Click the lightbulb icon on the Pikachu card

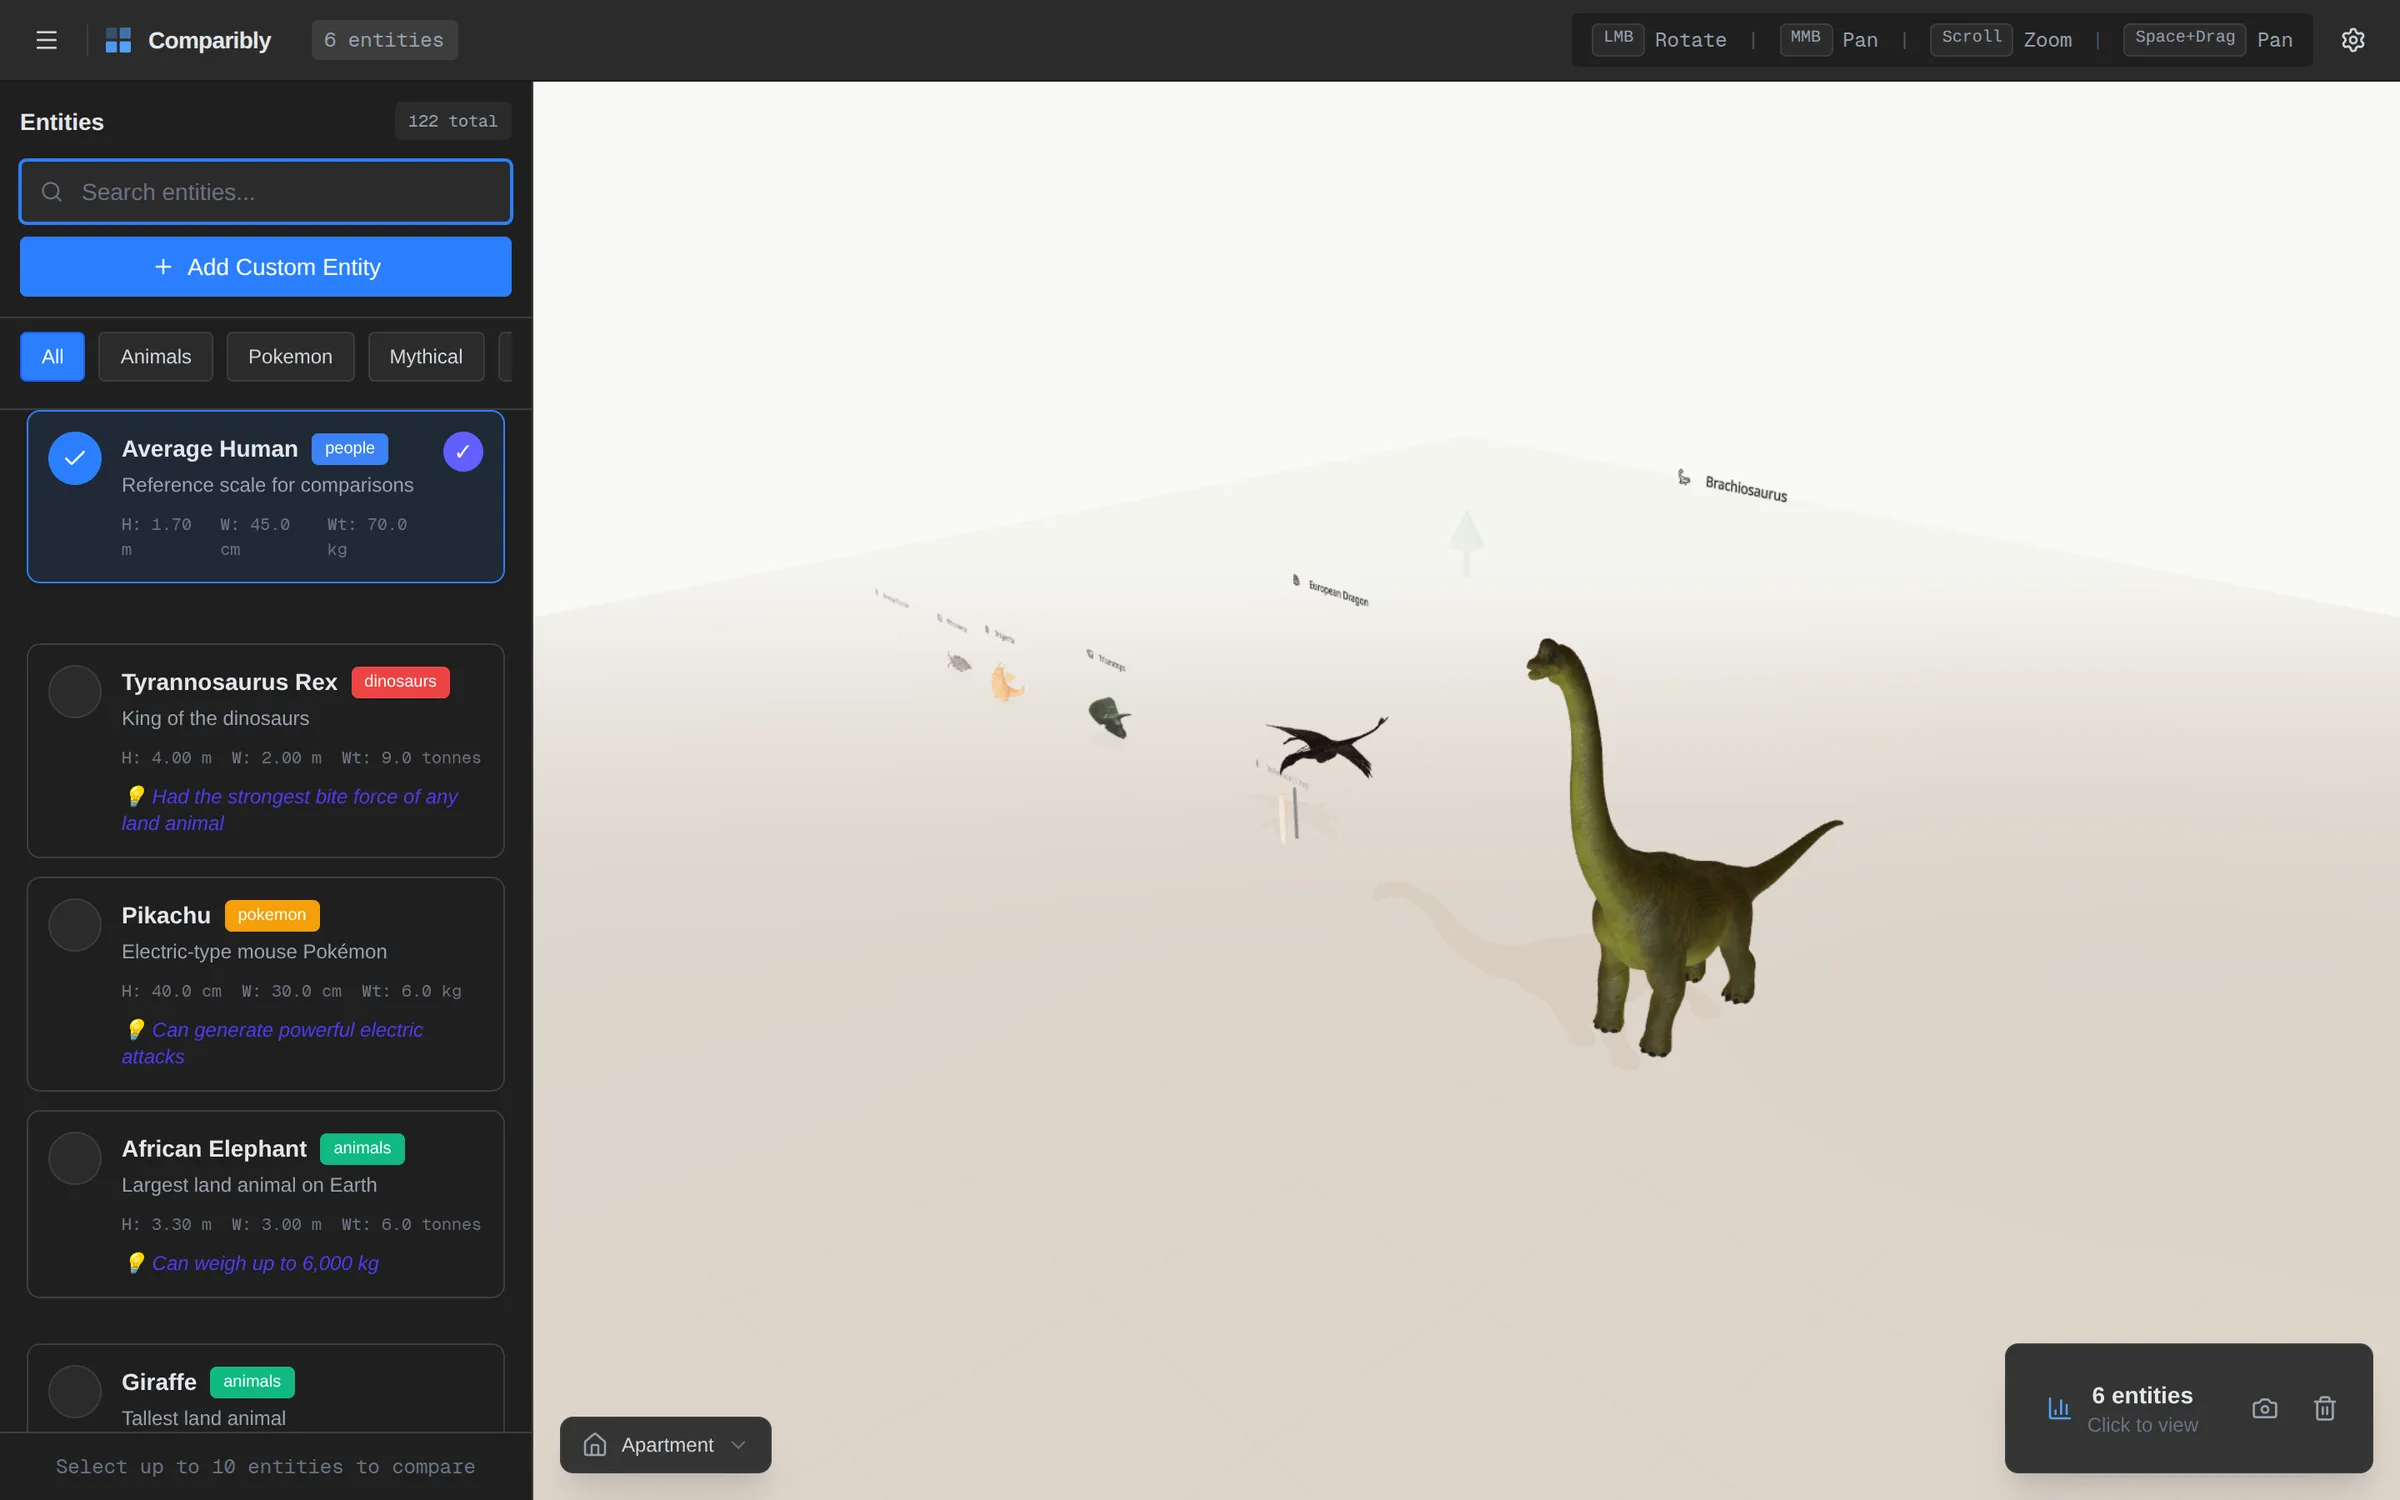tap(136, 1030)
